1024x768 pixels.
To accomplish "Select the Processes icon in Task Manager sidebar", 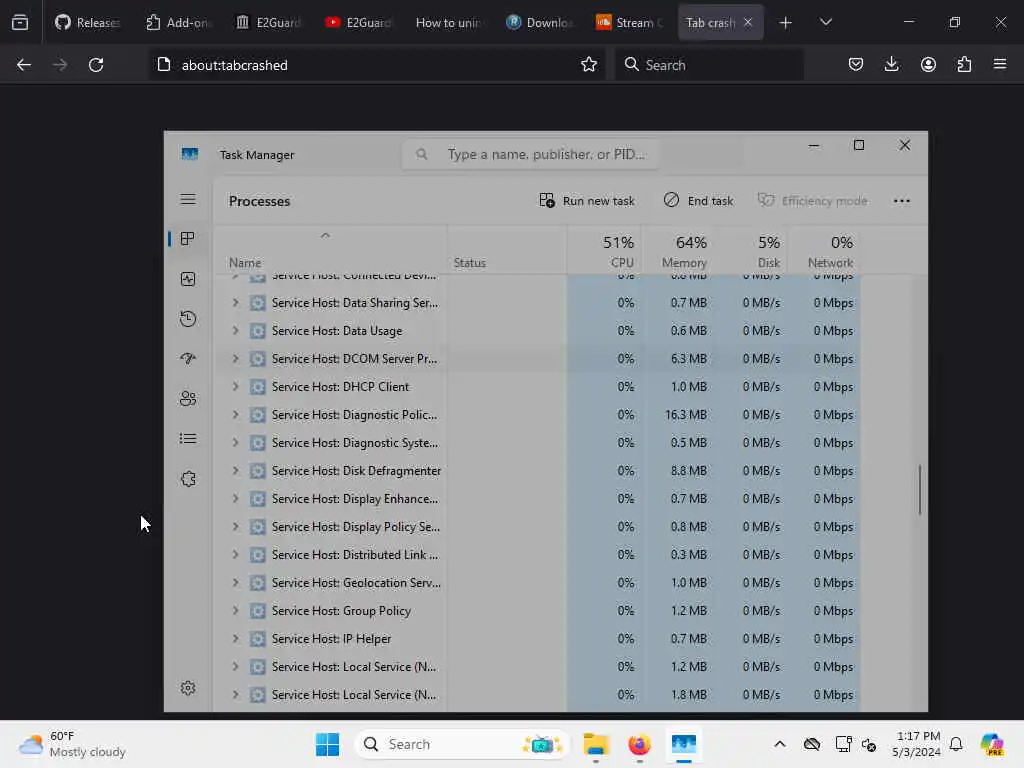I will tap(188, 239).
